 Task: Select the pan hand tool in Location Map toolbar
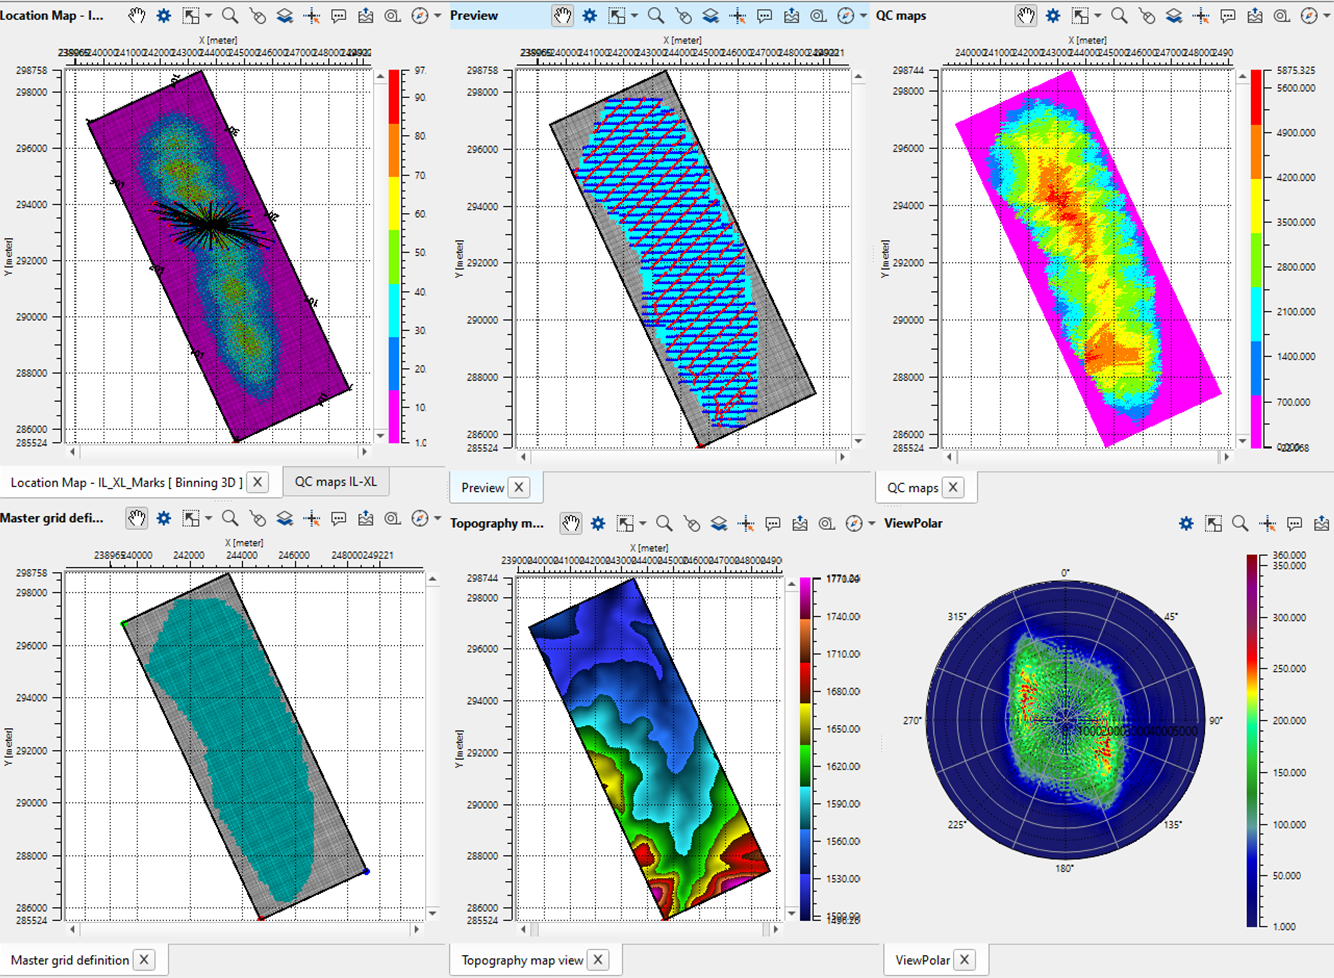click(x=137, y=16)
